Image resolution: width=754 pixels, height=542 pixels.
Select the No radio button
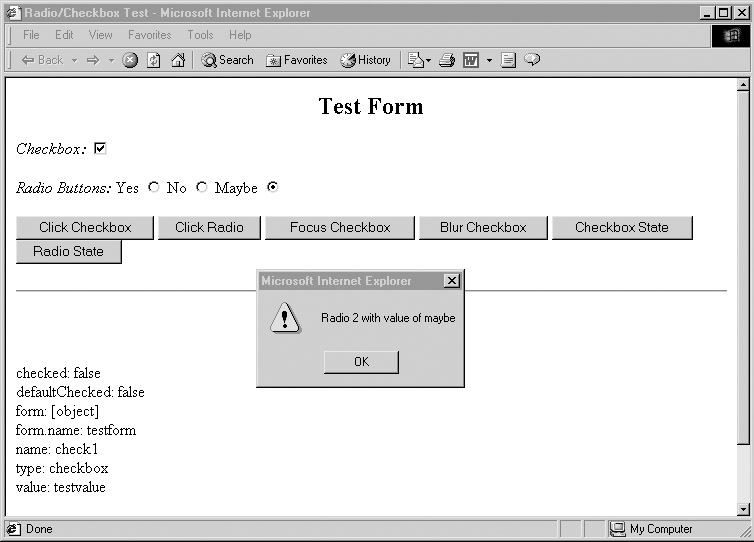coord(202,187)
